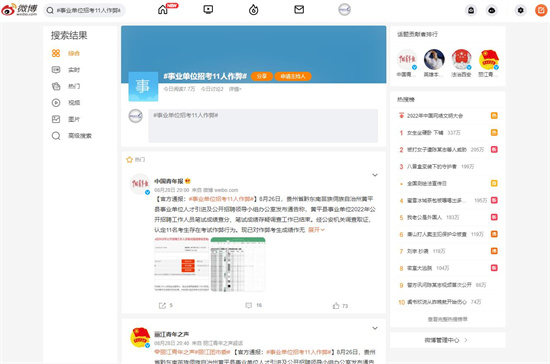Open the 丽江青年之声 post avatar
Image resolution: width=550 pixels, height=364 pixels.
pyautogui.click(x=140, y=337)
